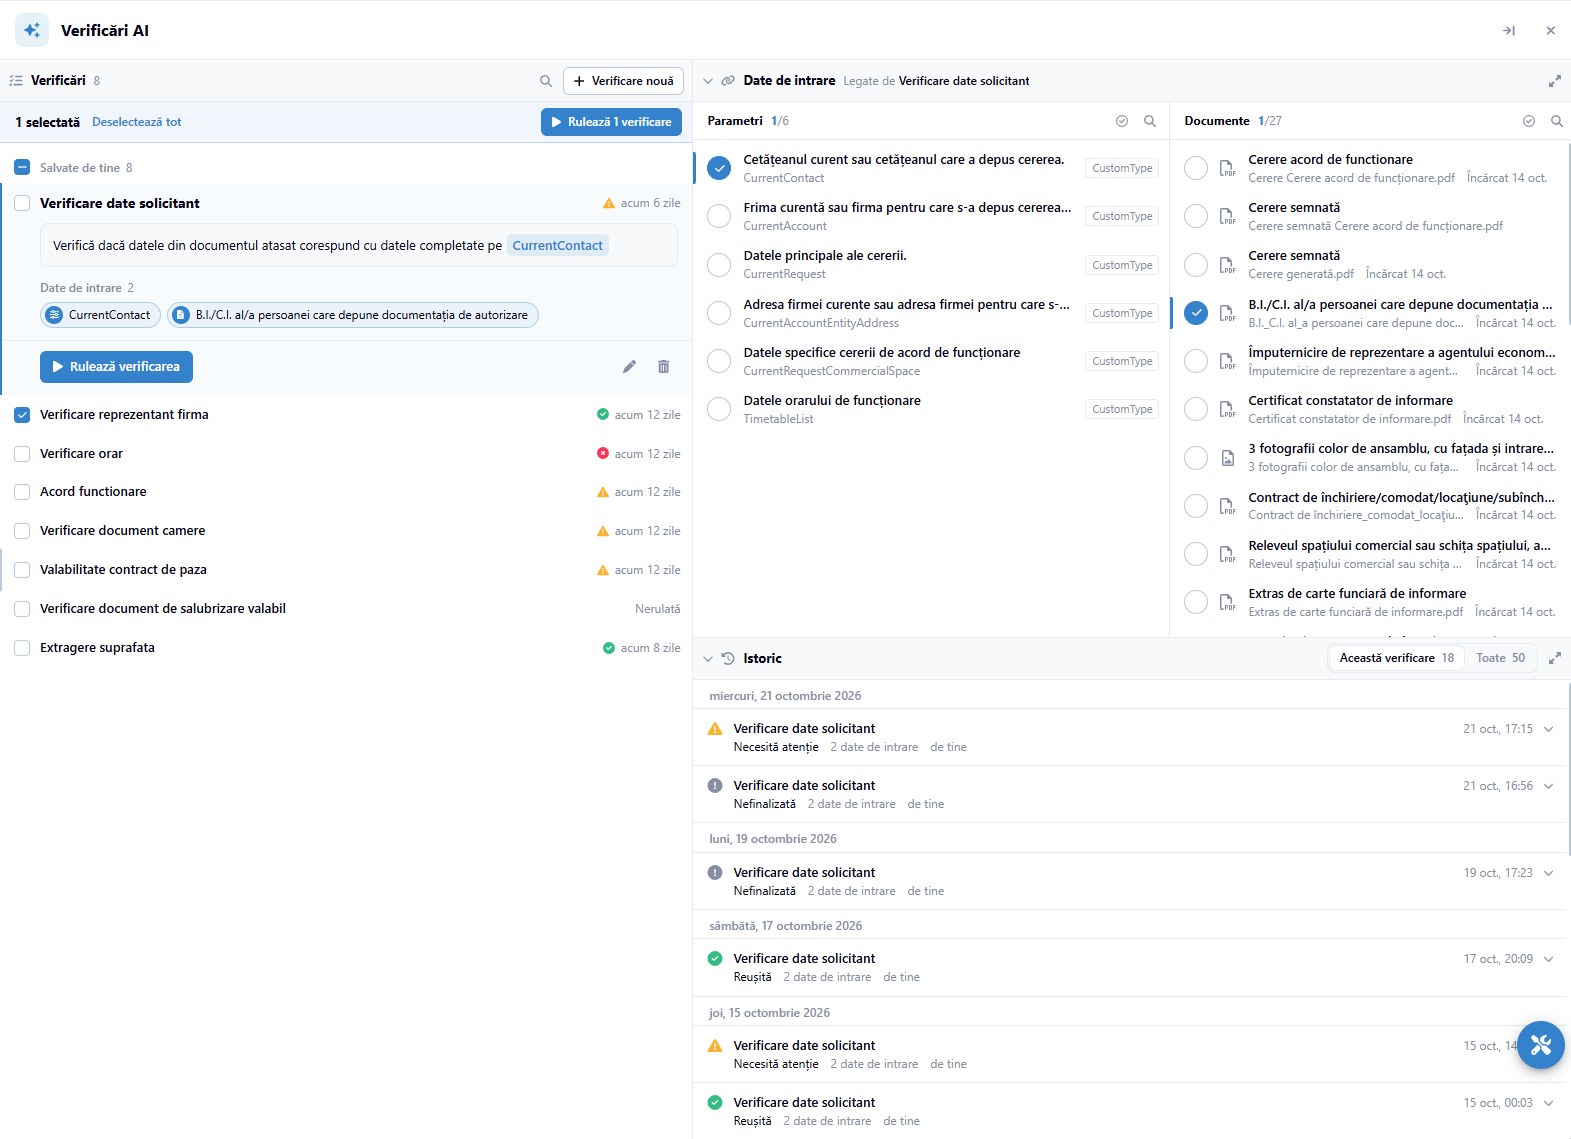Collapse the Date de intrare section chevron
The width and height of the screenshot is (1571, 1139).
tap(708, 81)
